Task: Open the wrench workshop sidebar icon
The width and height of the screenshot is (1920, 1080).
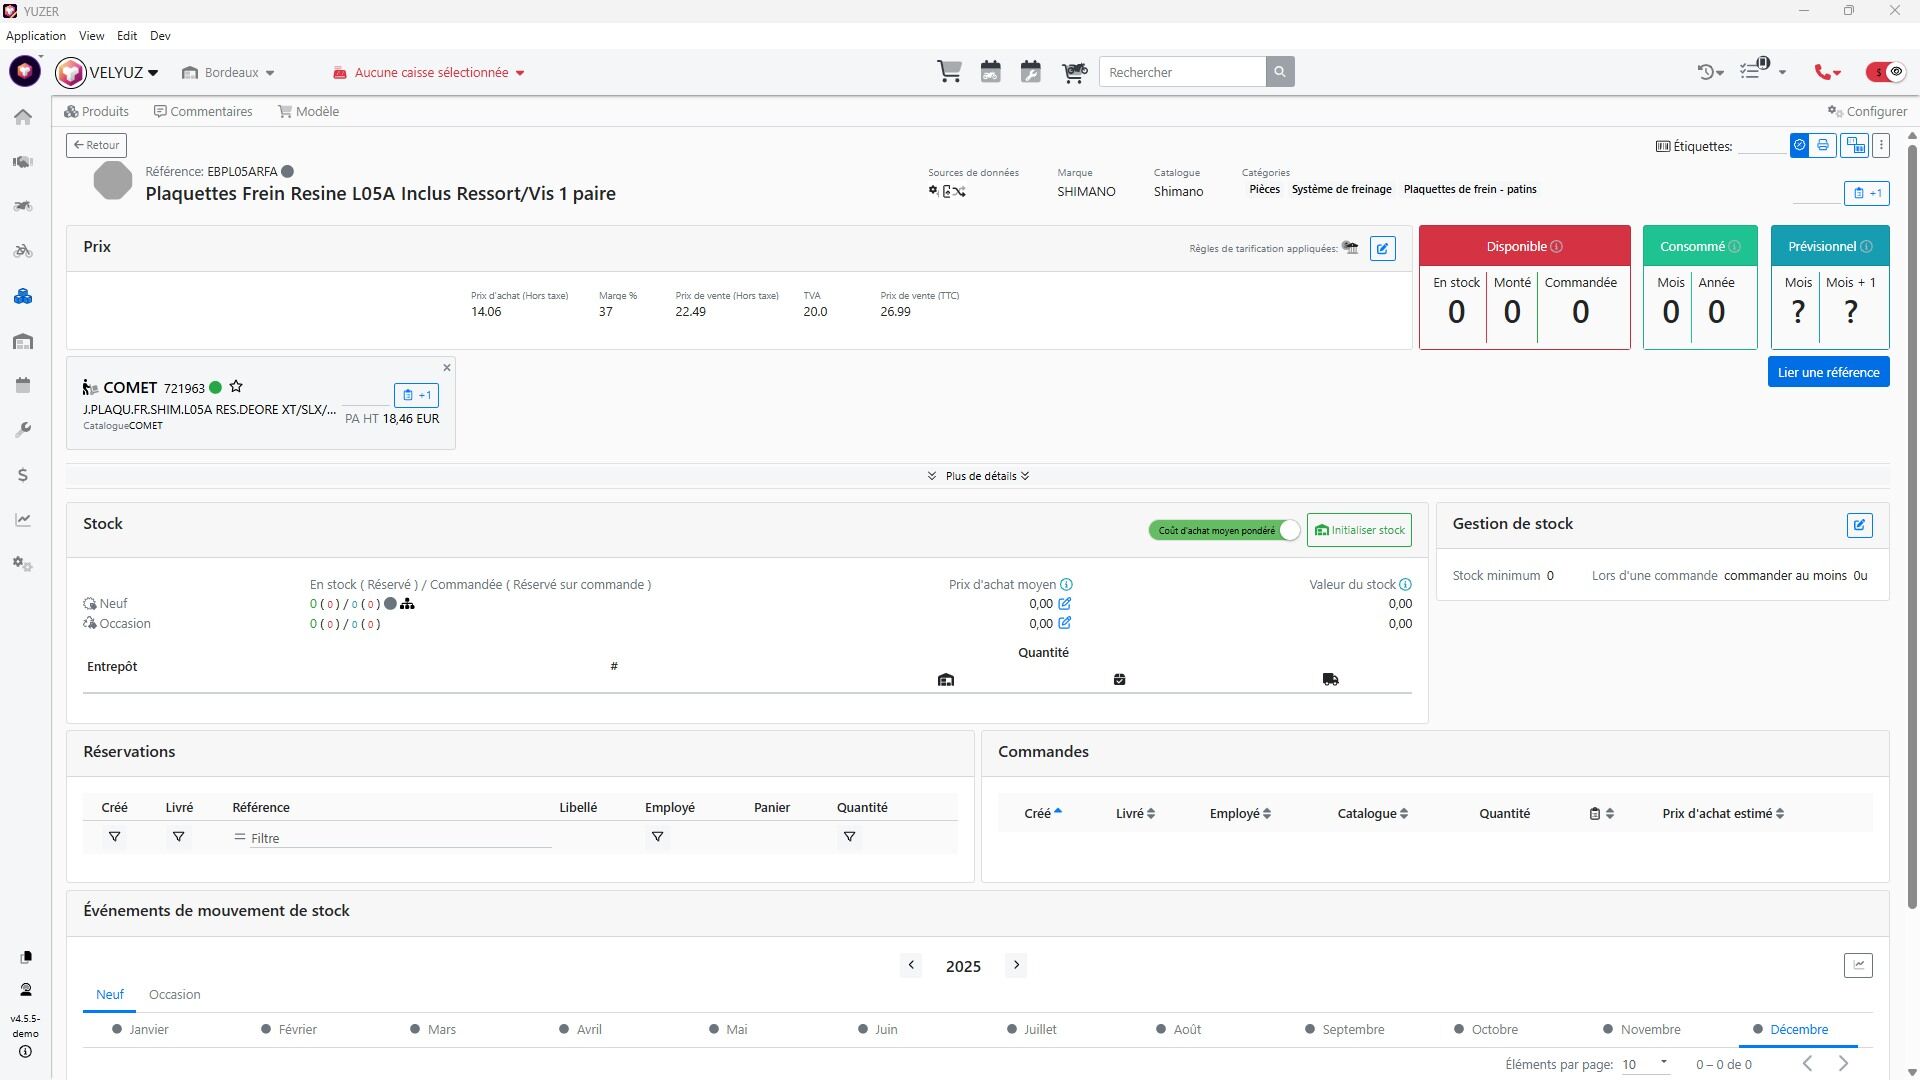Action: point(23,430)
